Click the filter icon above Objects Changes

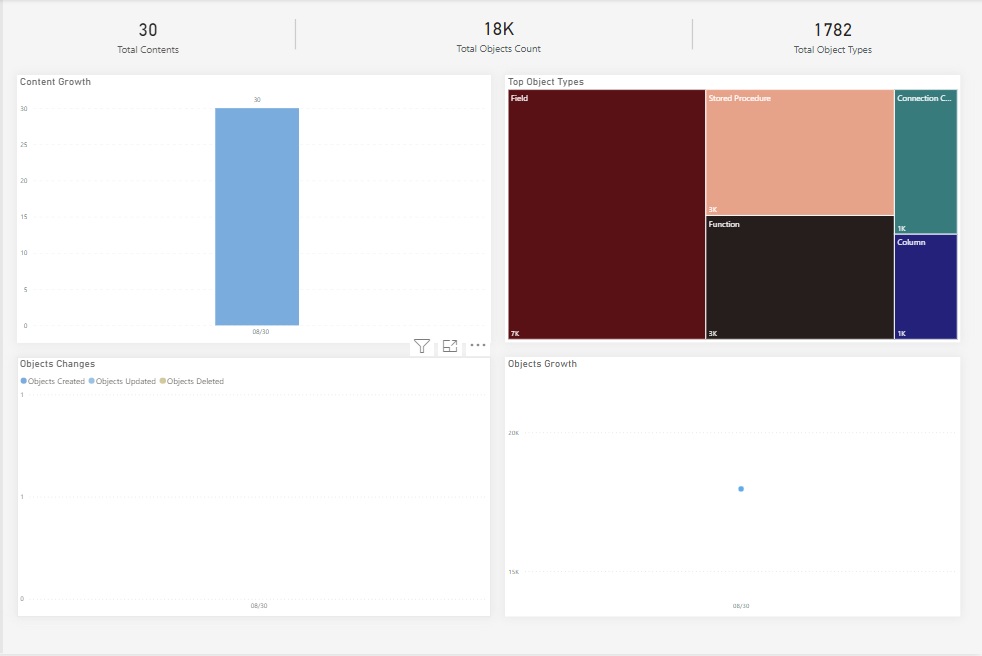pos(422,346)
